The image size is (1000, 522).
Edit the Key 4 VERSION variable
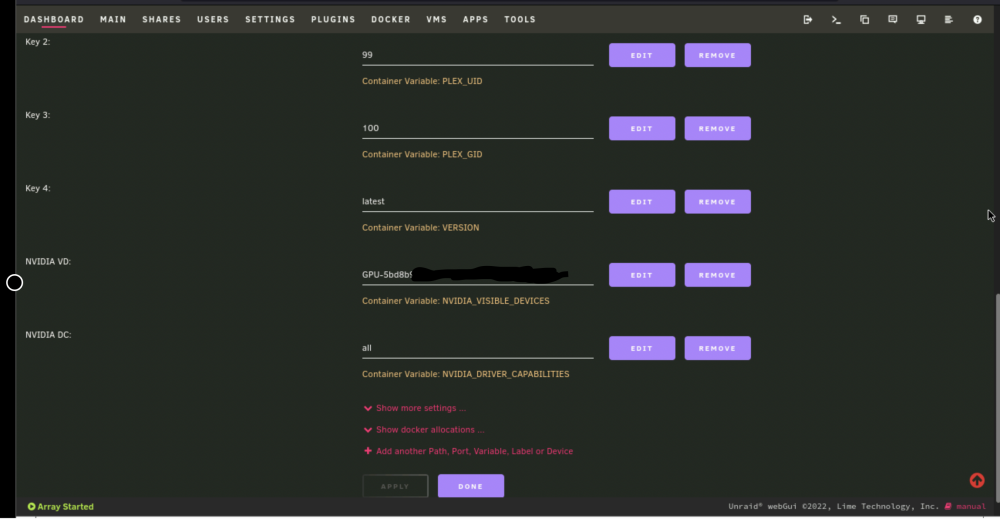pyautogui.click(x=642, y=202)
